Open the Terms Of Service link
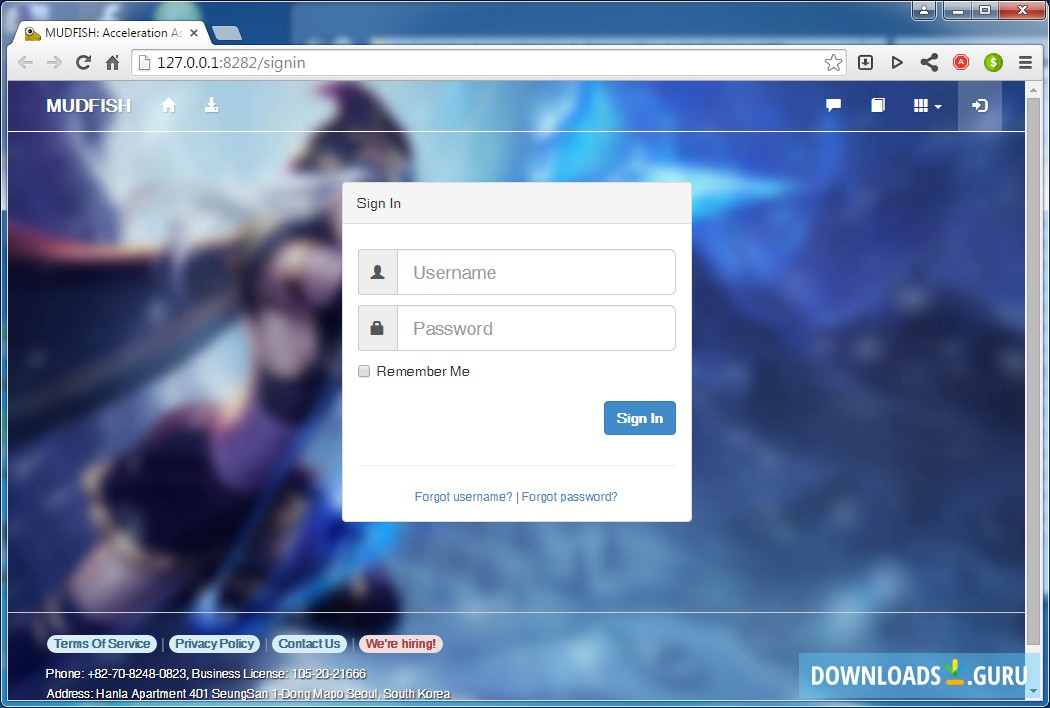 (x=102, y=644)
